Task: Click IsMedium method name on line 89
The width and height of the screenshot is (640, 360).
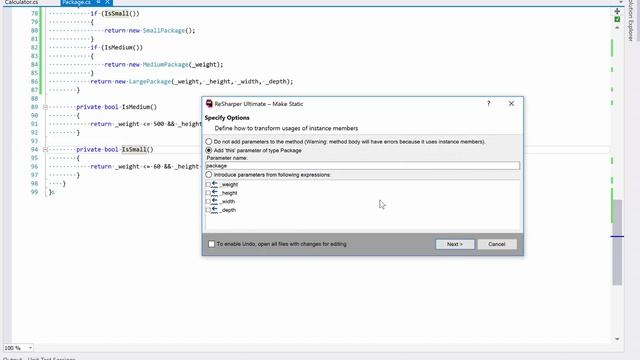Action: point(136,107)
